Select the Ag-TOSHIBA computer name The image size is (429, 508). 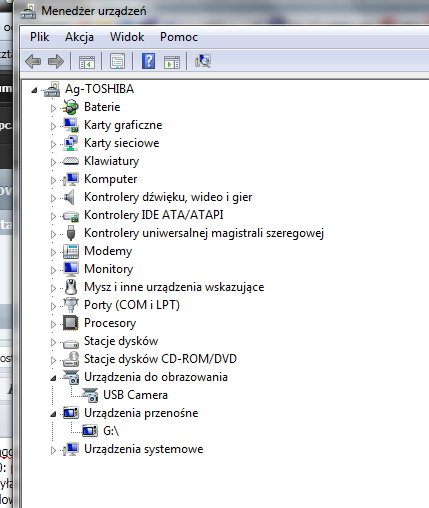(99, 89)
